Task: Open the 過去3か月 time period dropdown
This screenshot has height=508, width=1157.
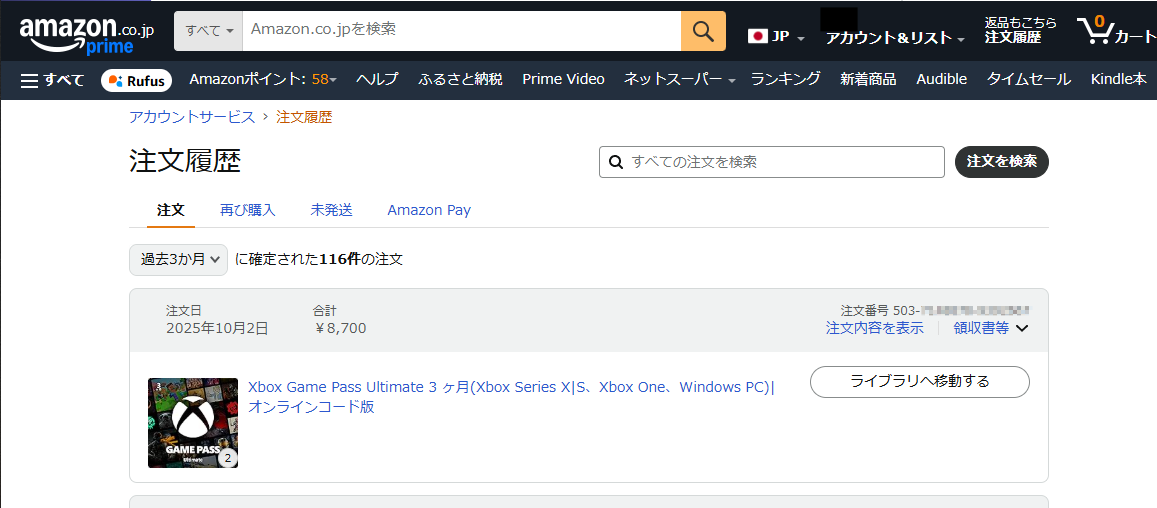Action: [x=178, y=260]
